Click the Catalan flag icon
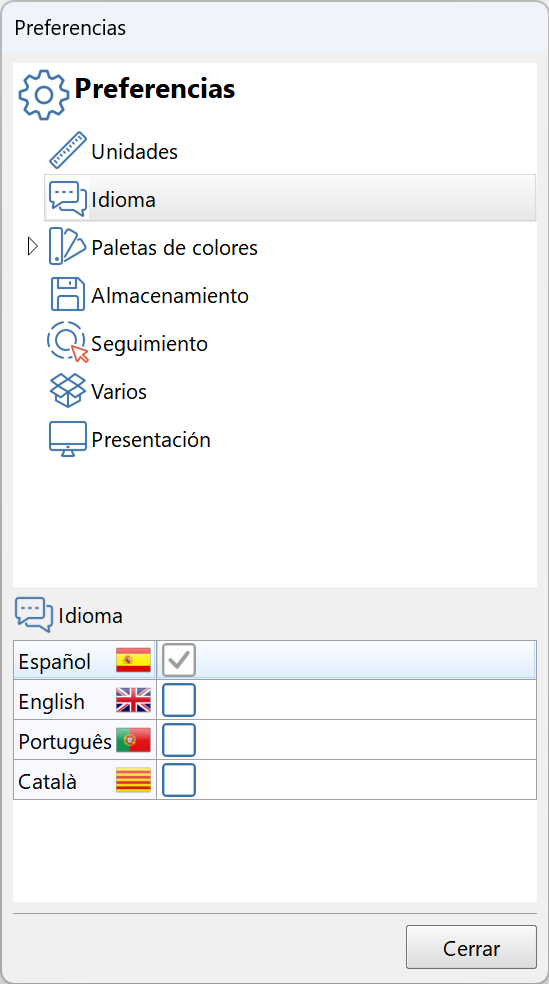 click(x=134, y=780)
